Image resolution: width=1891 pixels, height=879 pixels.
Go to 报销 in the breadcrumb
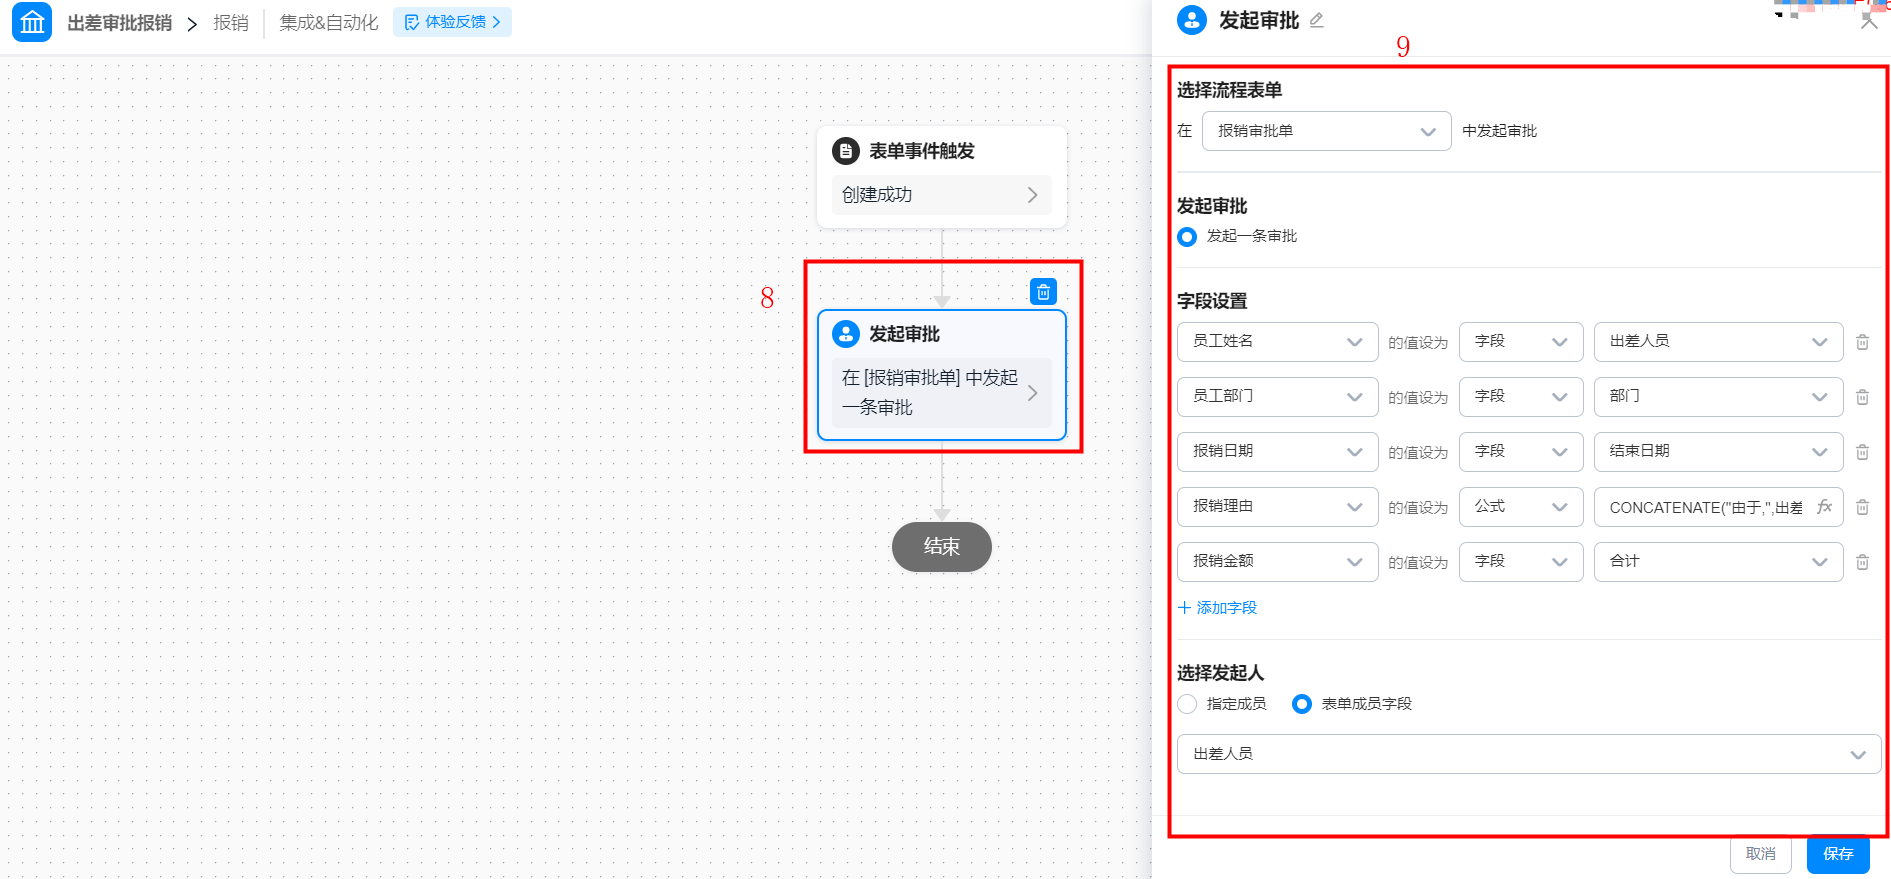(x=231, y=22)
